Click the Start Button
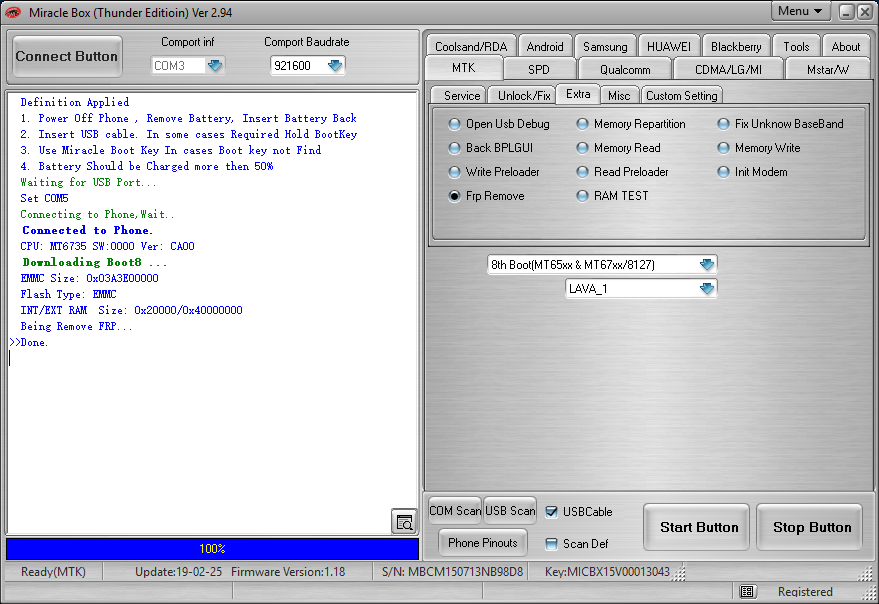This screenshot has height=604, width=879. coord(698,527)
